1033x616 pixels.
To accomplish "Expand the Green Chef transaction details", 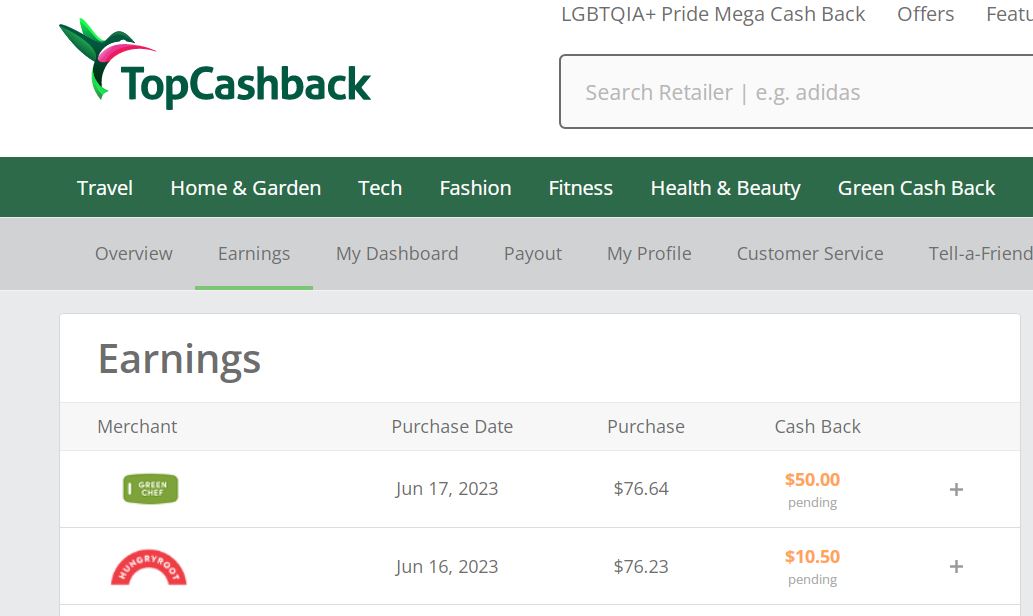I will click(956, 490).
